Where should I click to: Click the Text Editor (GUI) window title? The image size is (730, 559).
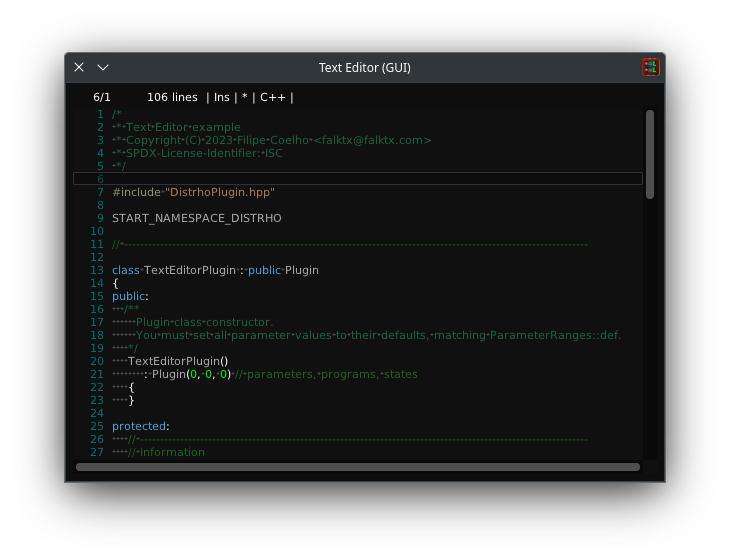pos(365,68)
